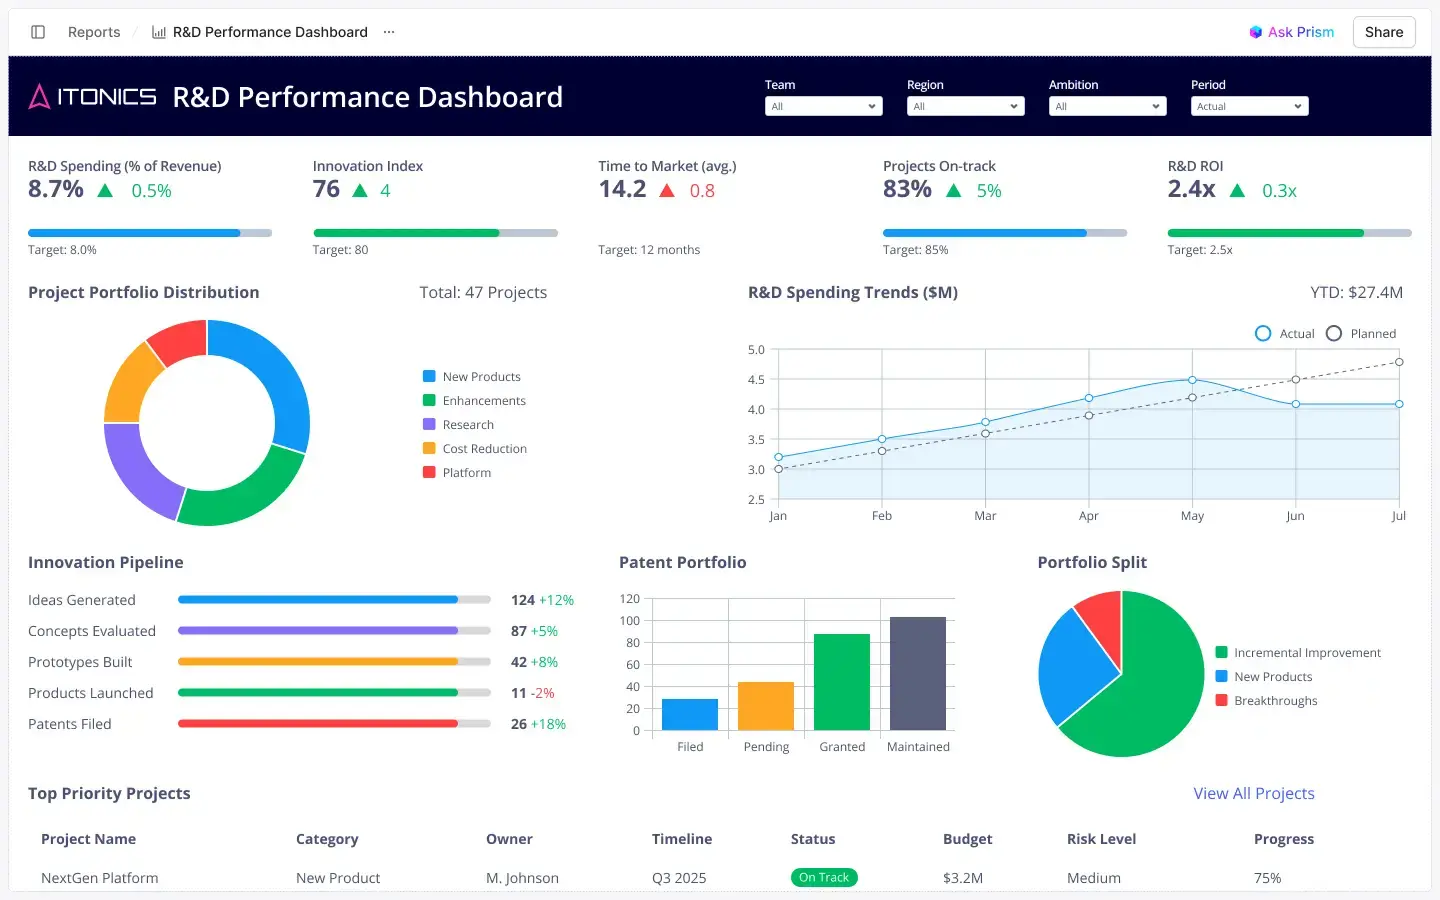Click the ITONICS triangle logo
This screenshot has height=900, width=1440.
pos(39,97)
